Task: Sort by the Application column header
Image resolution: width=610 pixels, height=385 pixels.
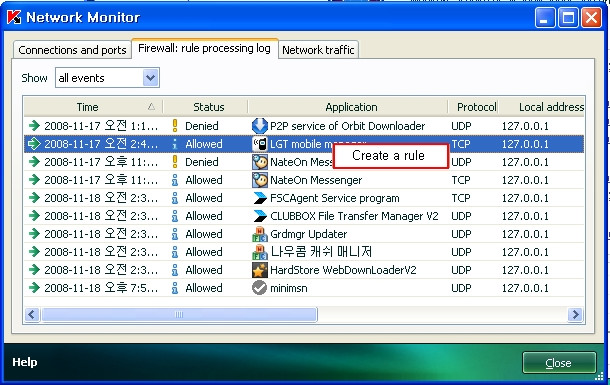Action: 348,107
